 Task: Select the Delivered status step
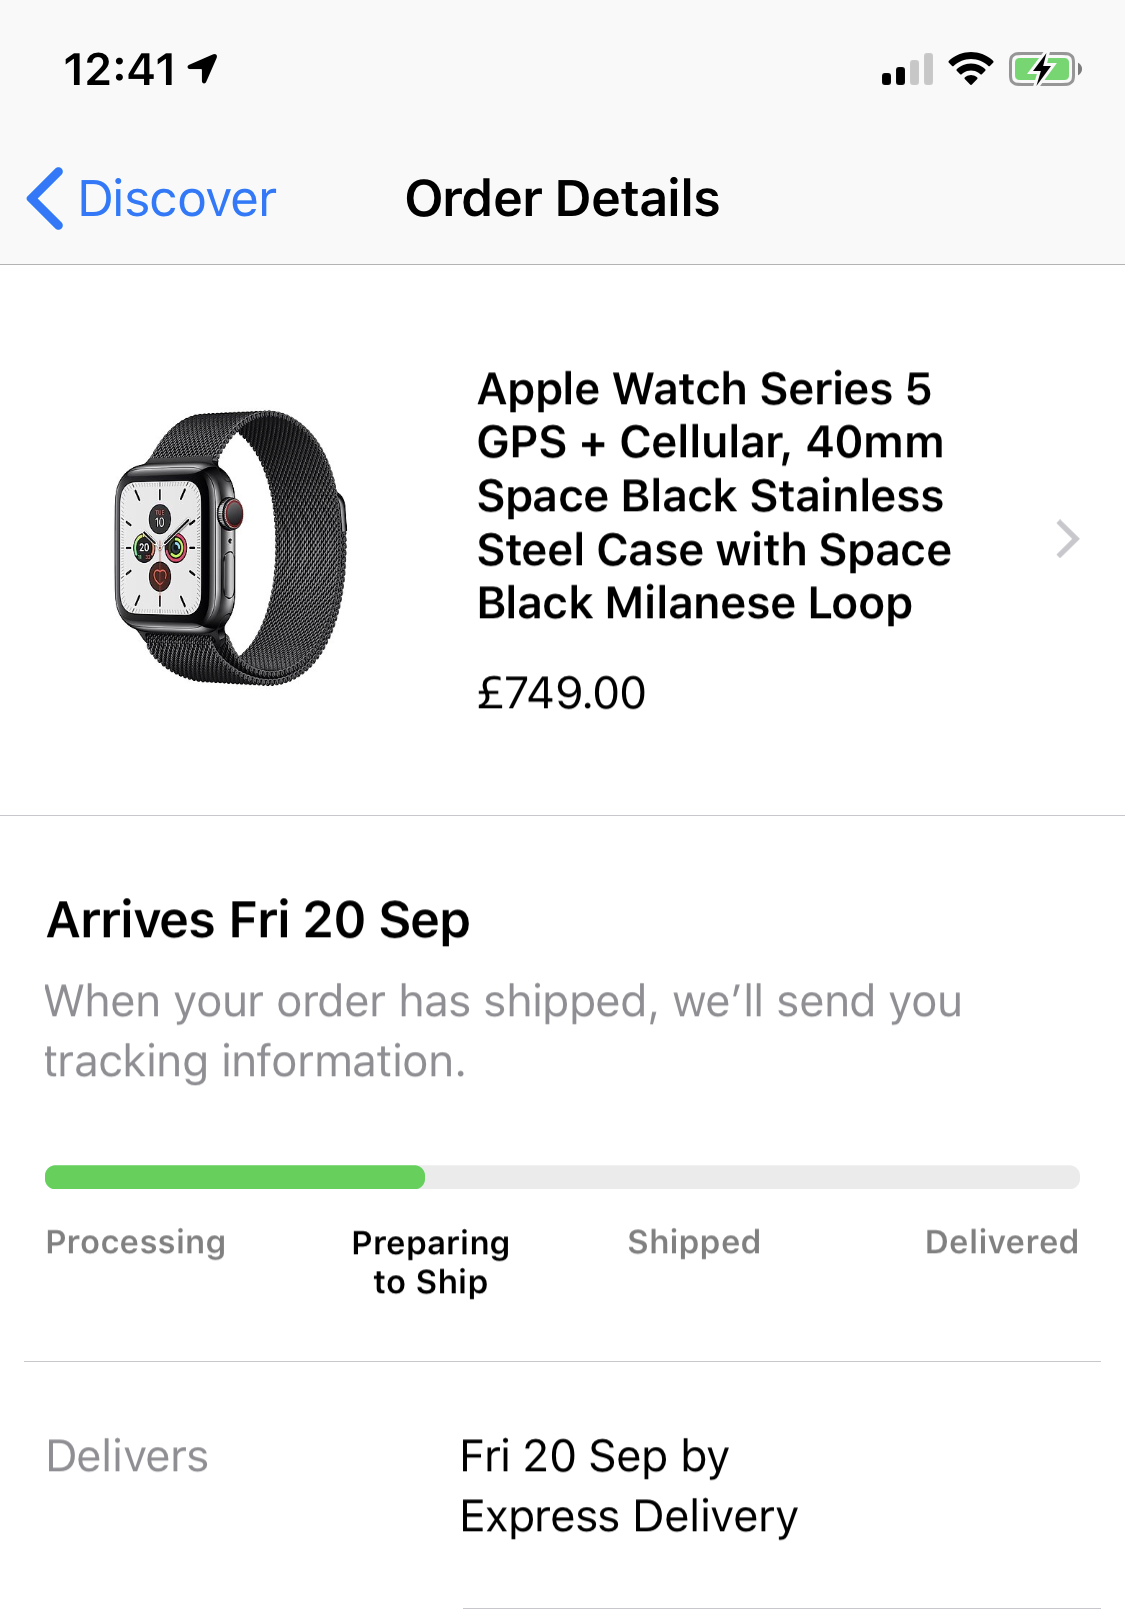1002,1242
